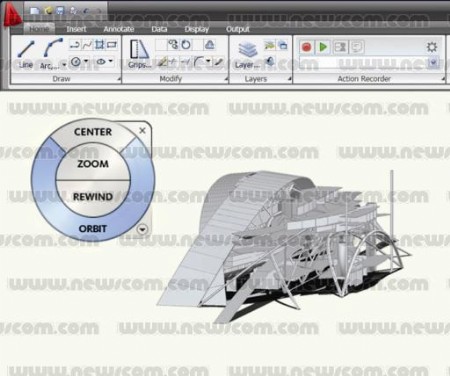Expand the Draw panel launcher arrow
The image size is (450, 376).
[119, 79]
